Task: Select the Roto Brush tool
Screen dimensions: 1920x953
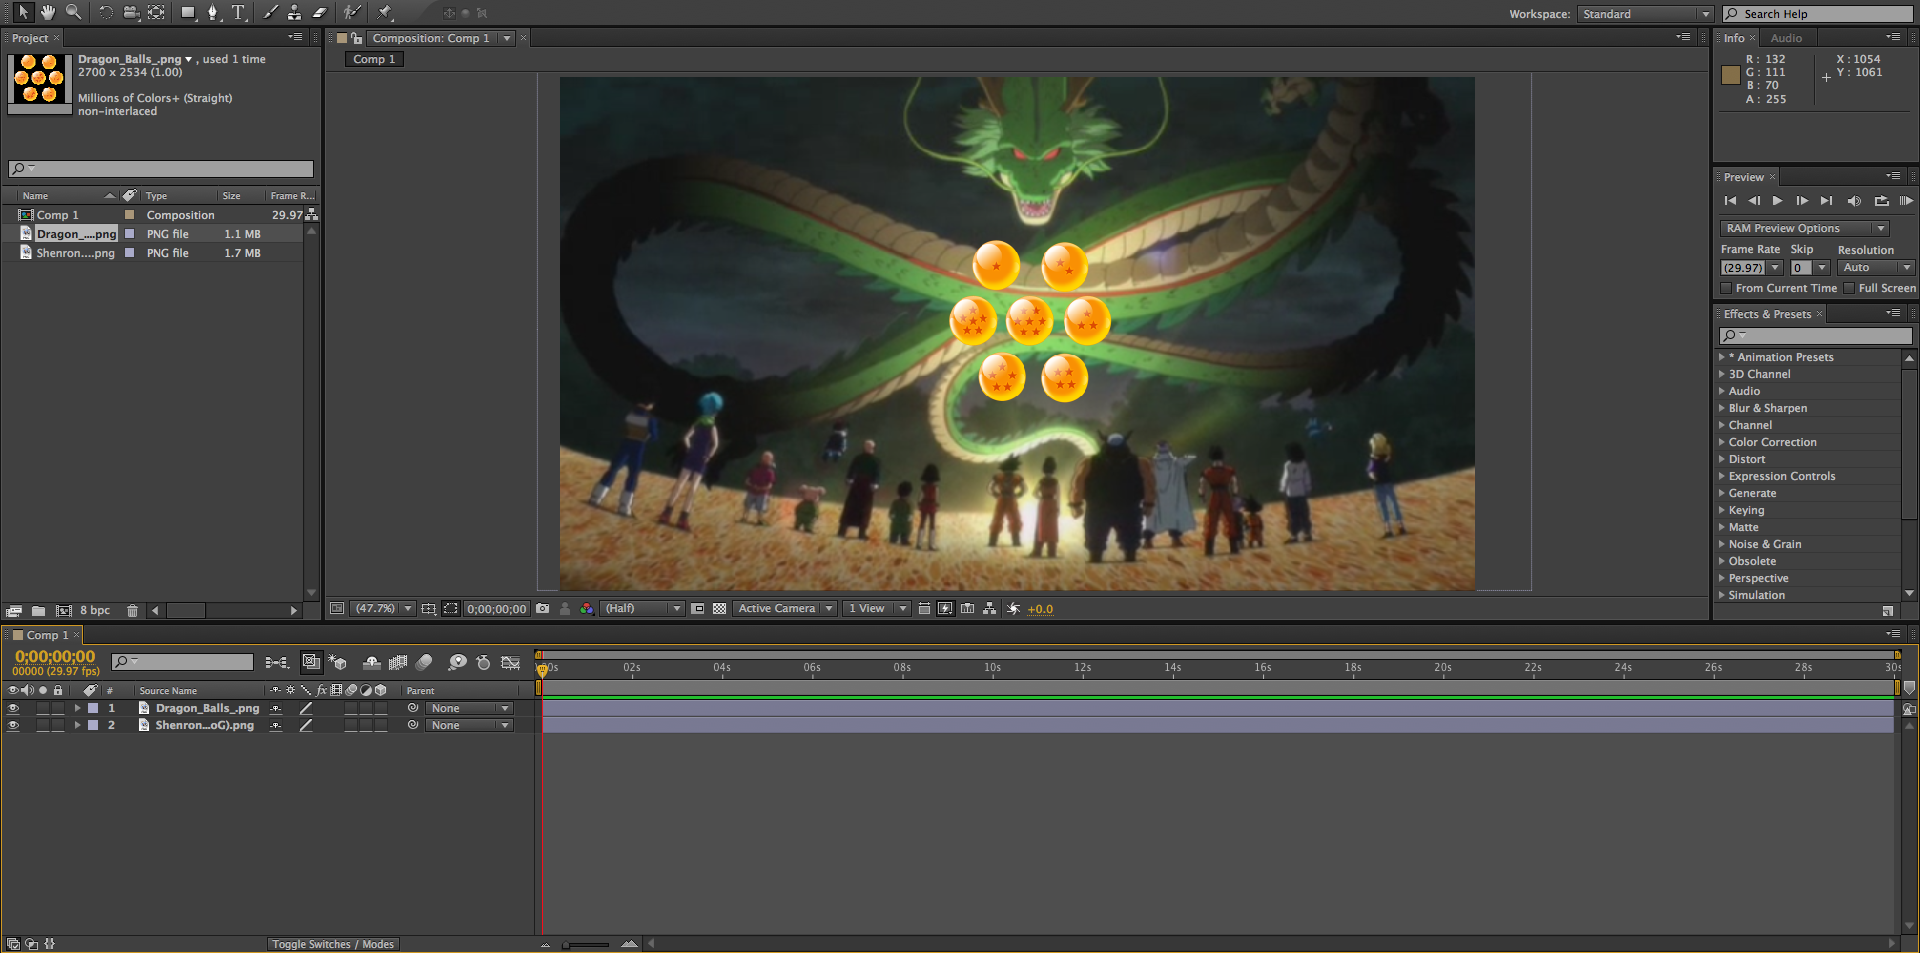Action: (x=352, y=12)
